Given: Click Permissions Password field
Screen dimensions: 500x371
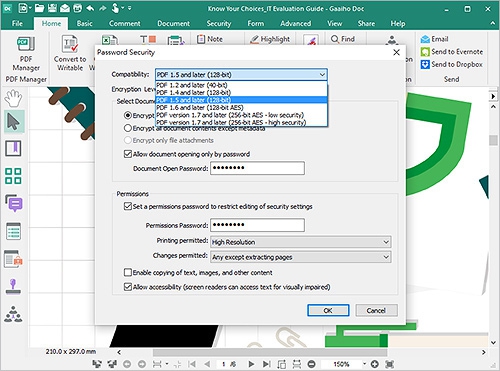Looking at the screenshot, I should pos(257,225).
